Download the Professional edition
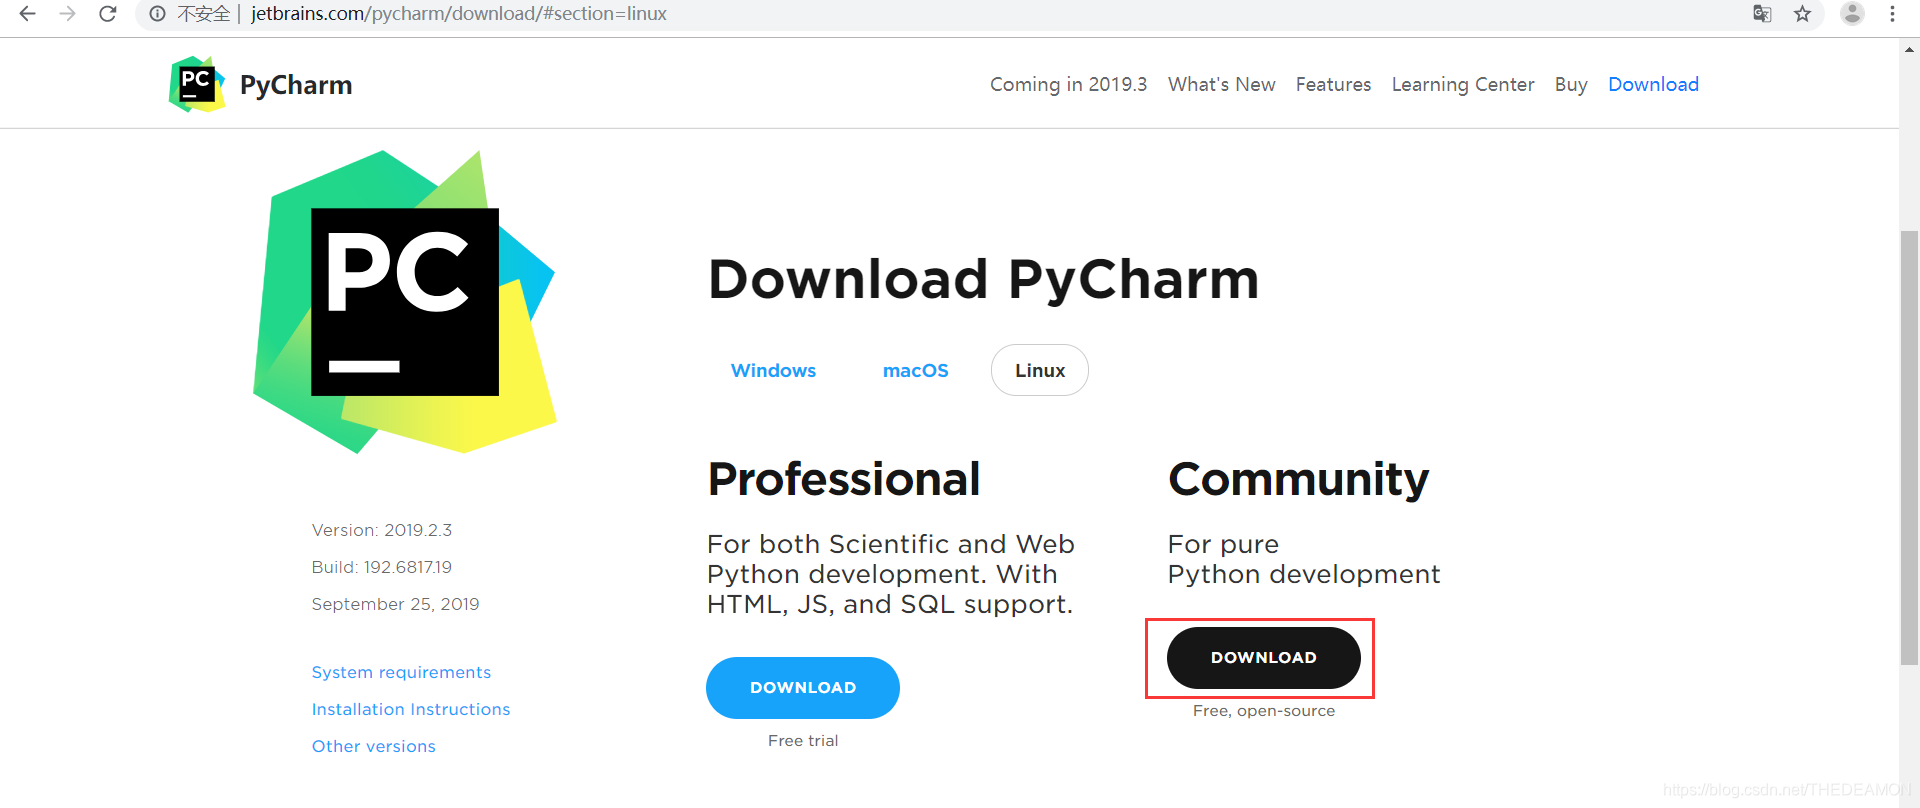This screenshot has height=808, width=1920. coord(803,688)
